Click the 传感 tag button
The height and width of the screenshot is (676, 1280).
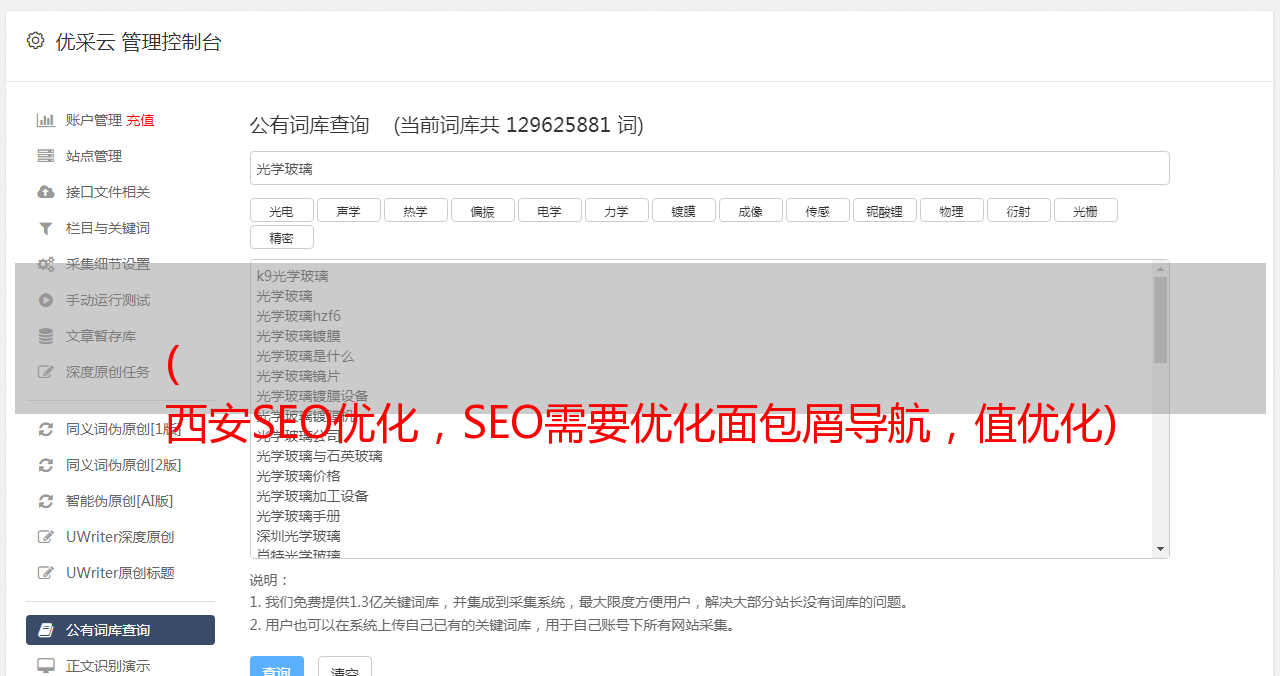817,210
